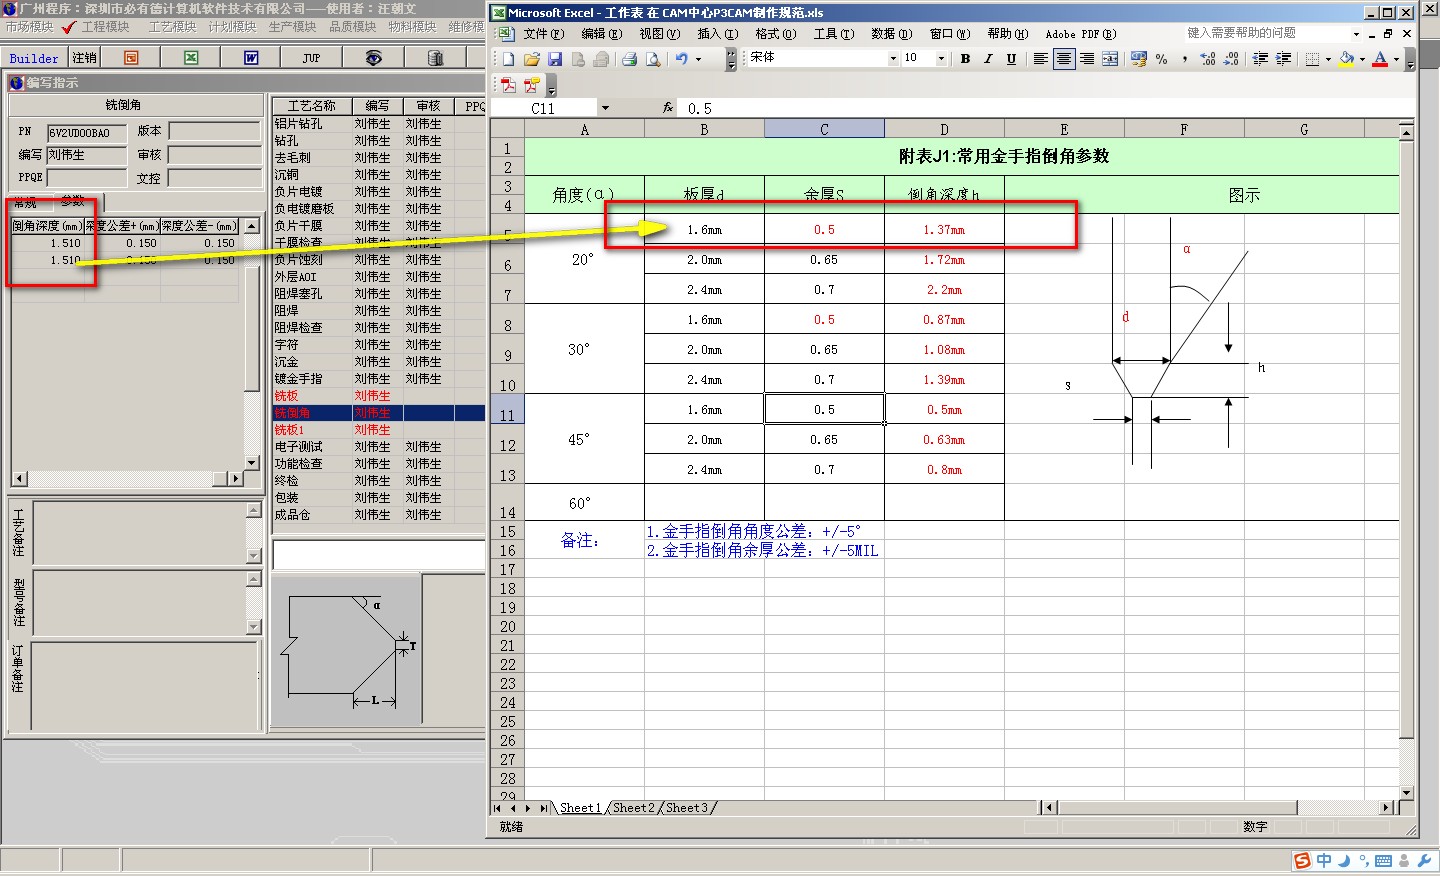Click the New workbook icon in Excel
Viewport: 1440px width, 876px height.
pos(508,59)
